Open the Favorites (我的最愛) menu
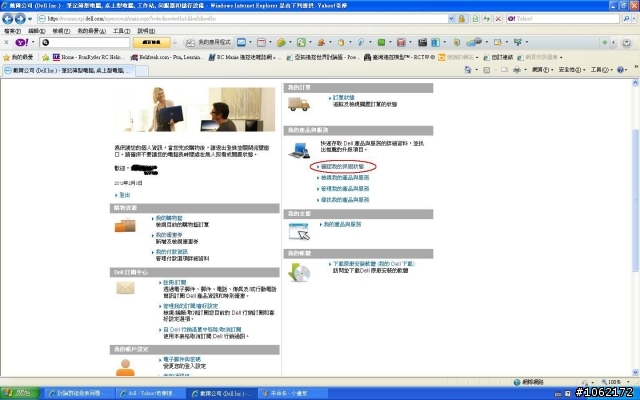Viewport: 640px width, 400px height. 91,31
